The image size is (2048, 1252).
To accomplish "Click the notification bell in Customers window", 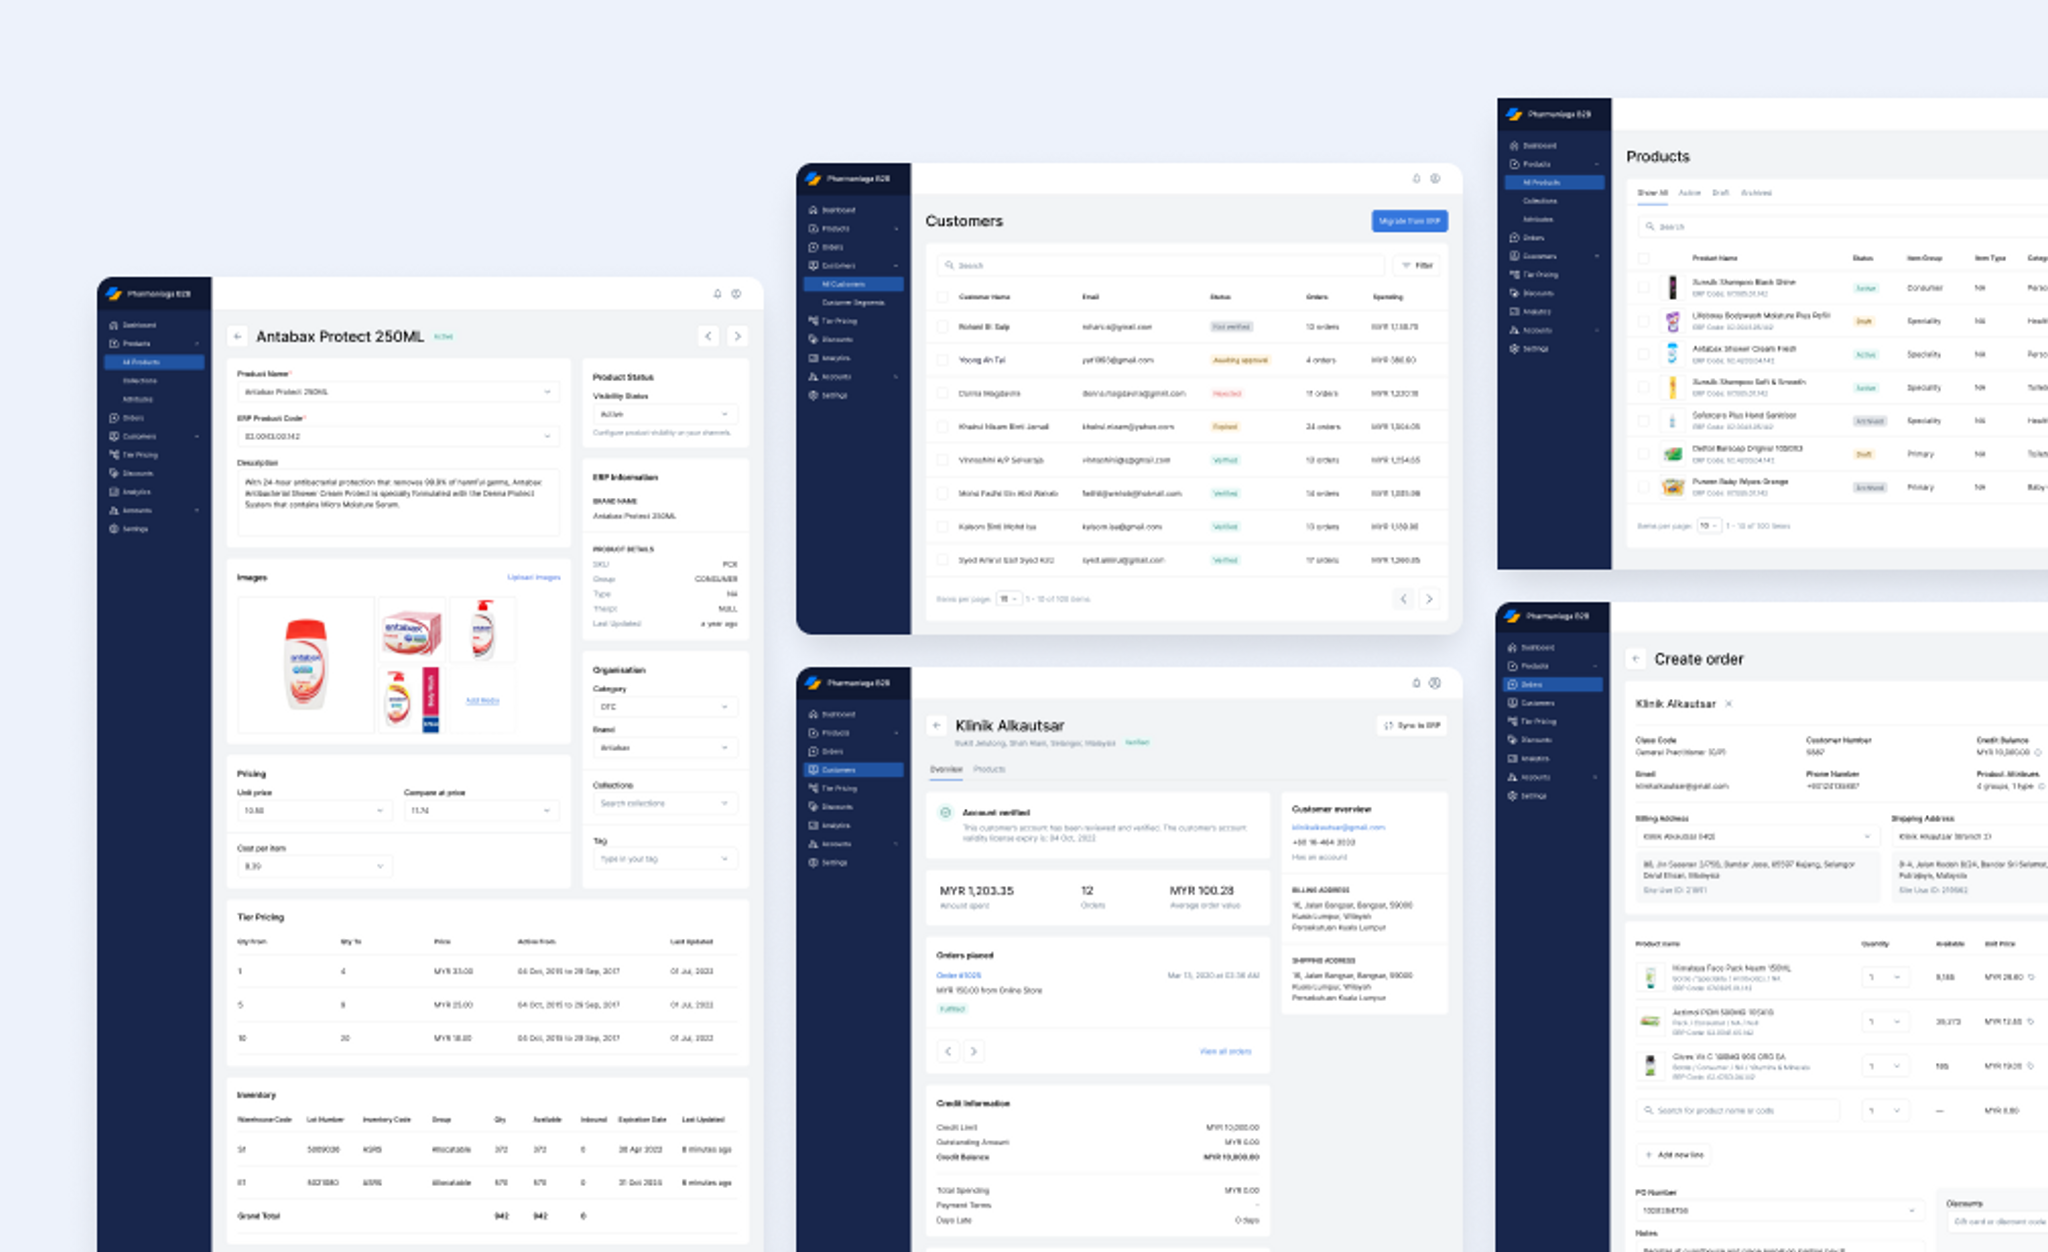I will pyautogui.click(x=1416, y=179).
